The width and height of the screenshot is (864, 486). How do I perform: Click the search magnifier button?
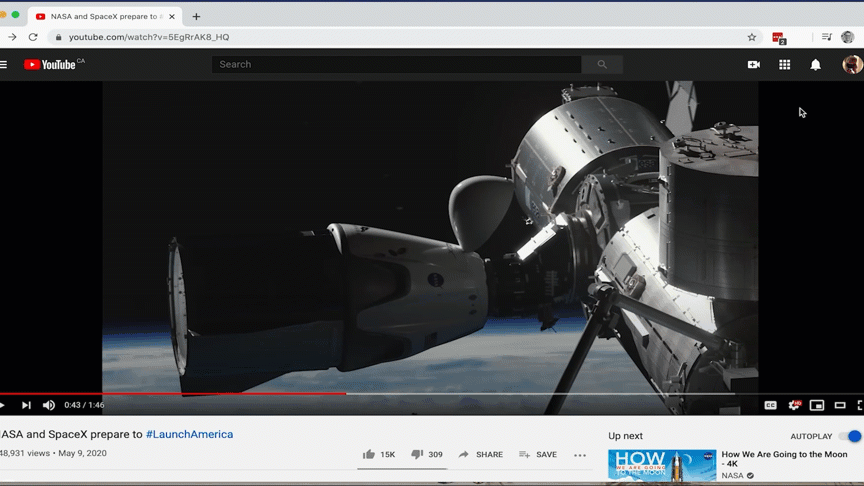tap(602, 64)
